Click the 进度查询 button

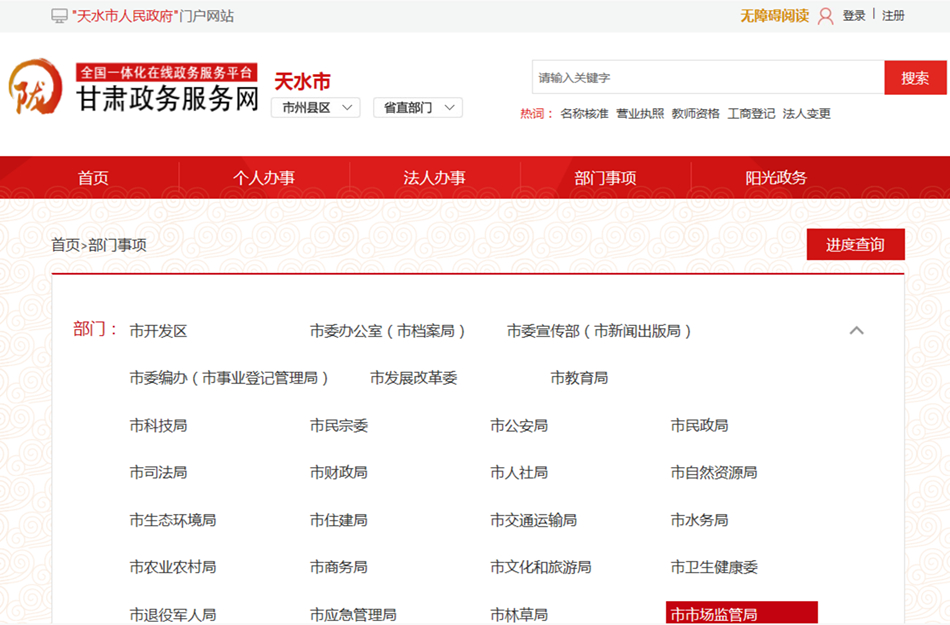pos(855,245)
